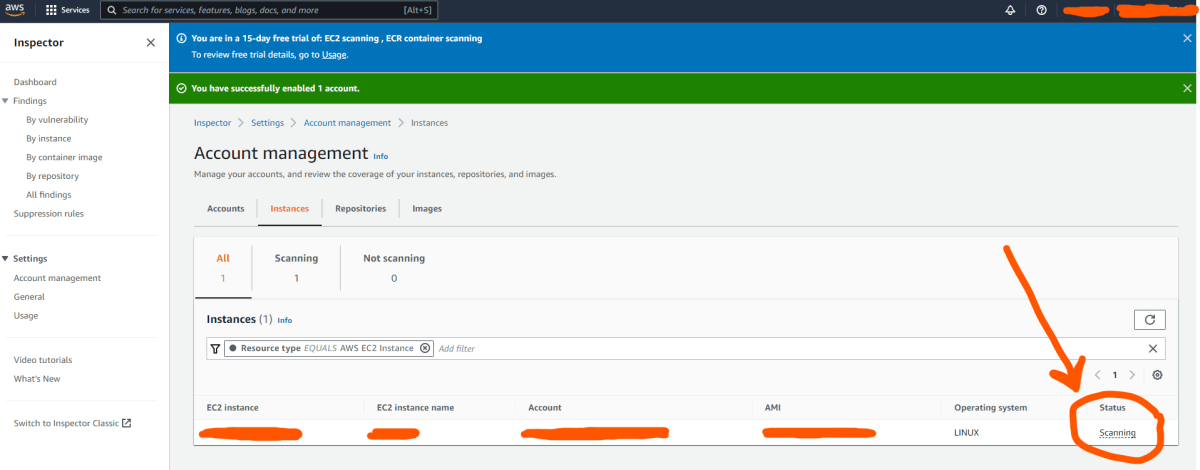Click the filter funnel icon
Viewport: 1200px width, 470px height.
[x=214, y=348]
